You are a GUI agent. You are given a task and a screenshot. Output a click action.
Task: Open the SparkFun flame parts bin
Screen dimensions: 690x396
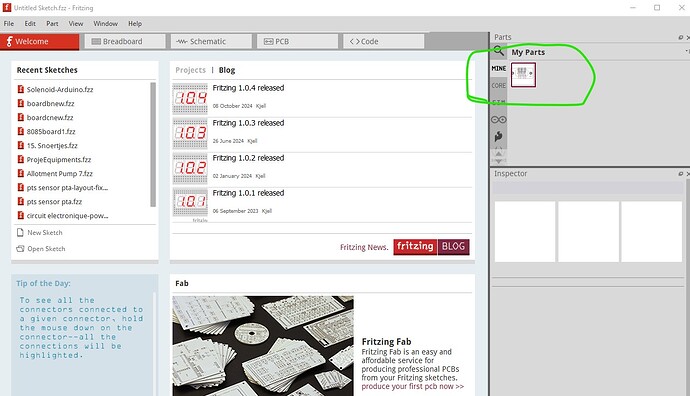499,136
